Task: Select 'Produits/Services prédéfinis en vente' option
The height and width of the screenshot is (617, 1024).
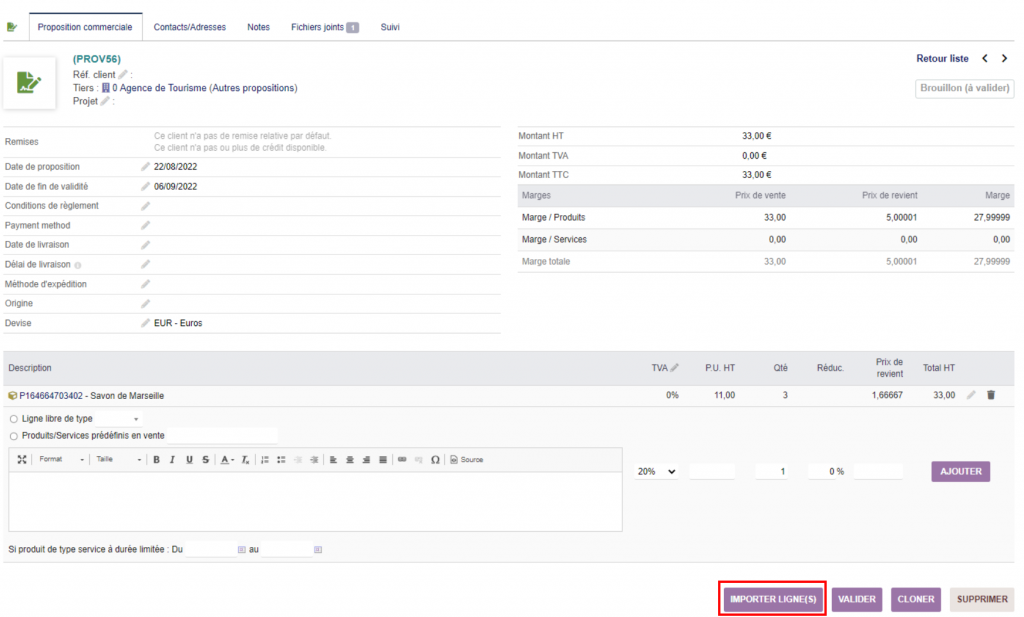Action: tap(12, 435)
